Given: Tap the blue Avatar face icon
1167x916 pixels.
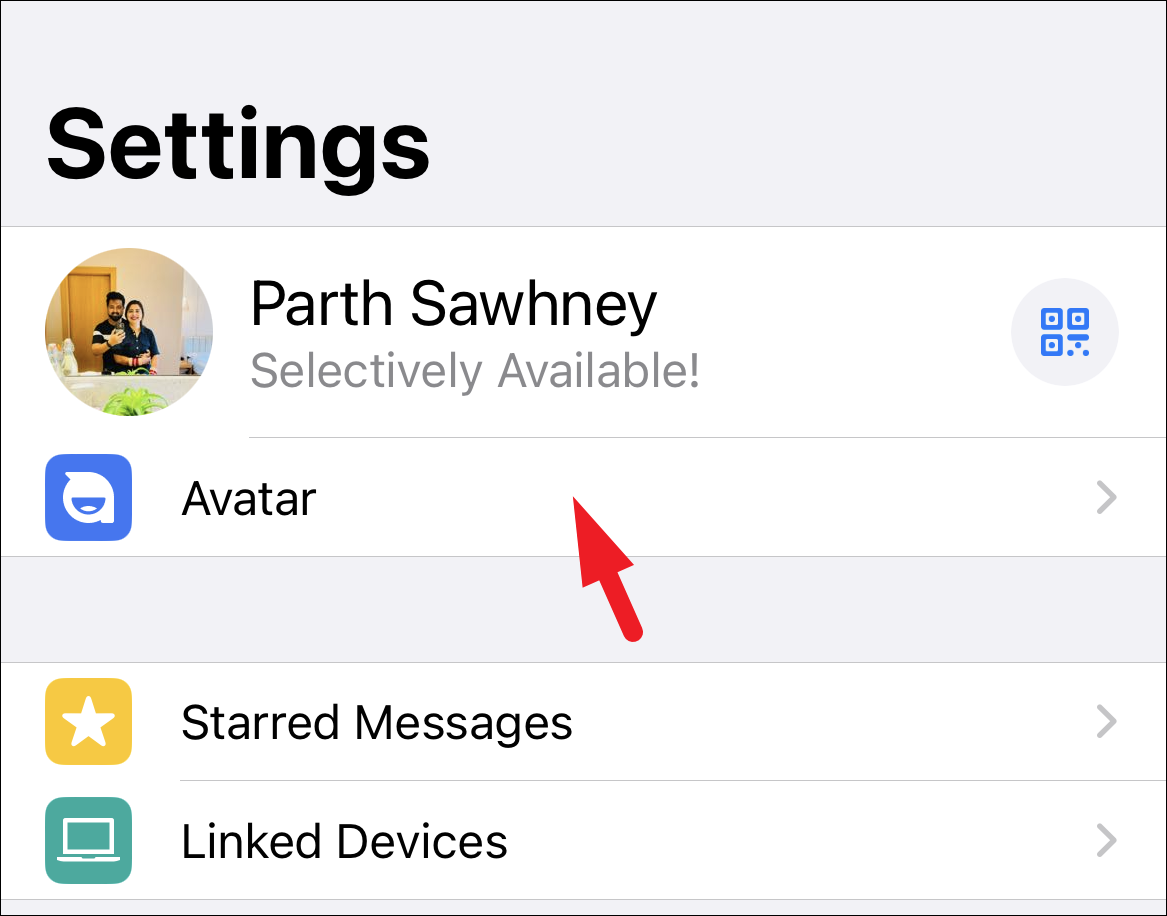Looking at the screenshot, I should [89, 497].
